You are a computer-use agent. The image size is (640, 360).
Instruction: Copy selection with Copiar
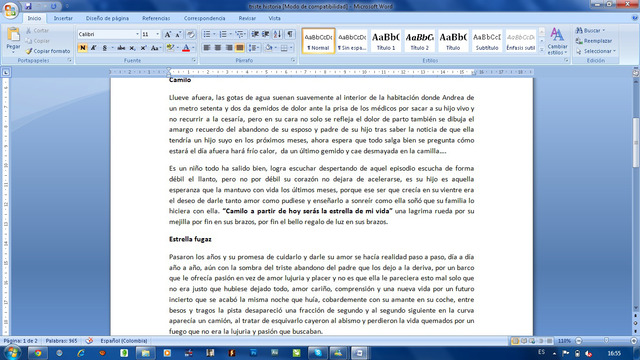pos(38,41)
